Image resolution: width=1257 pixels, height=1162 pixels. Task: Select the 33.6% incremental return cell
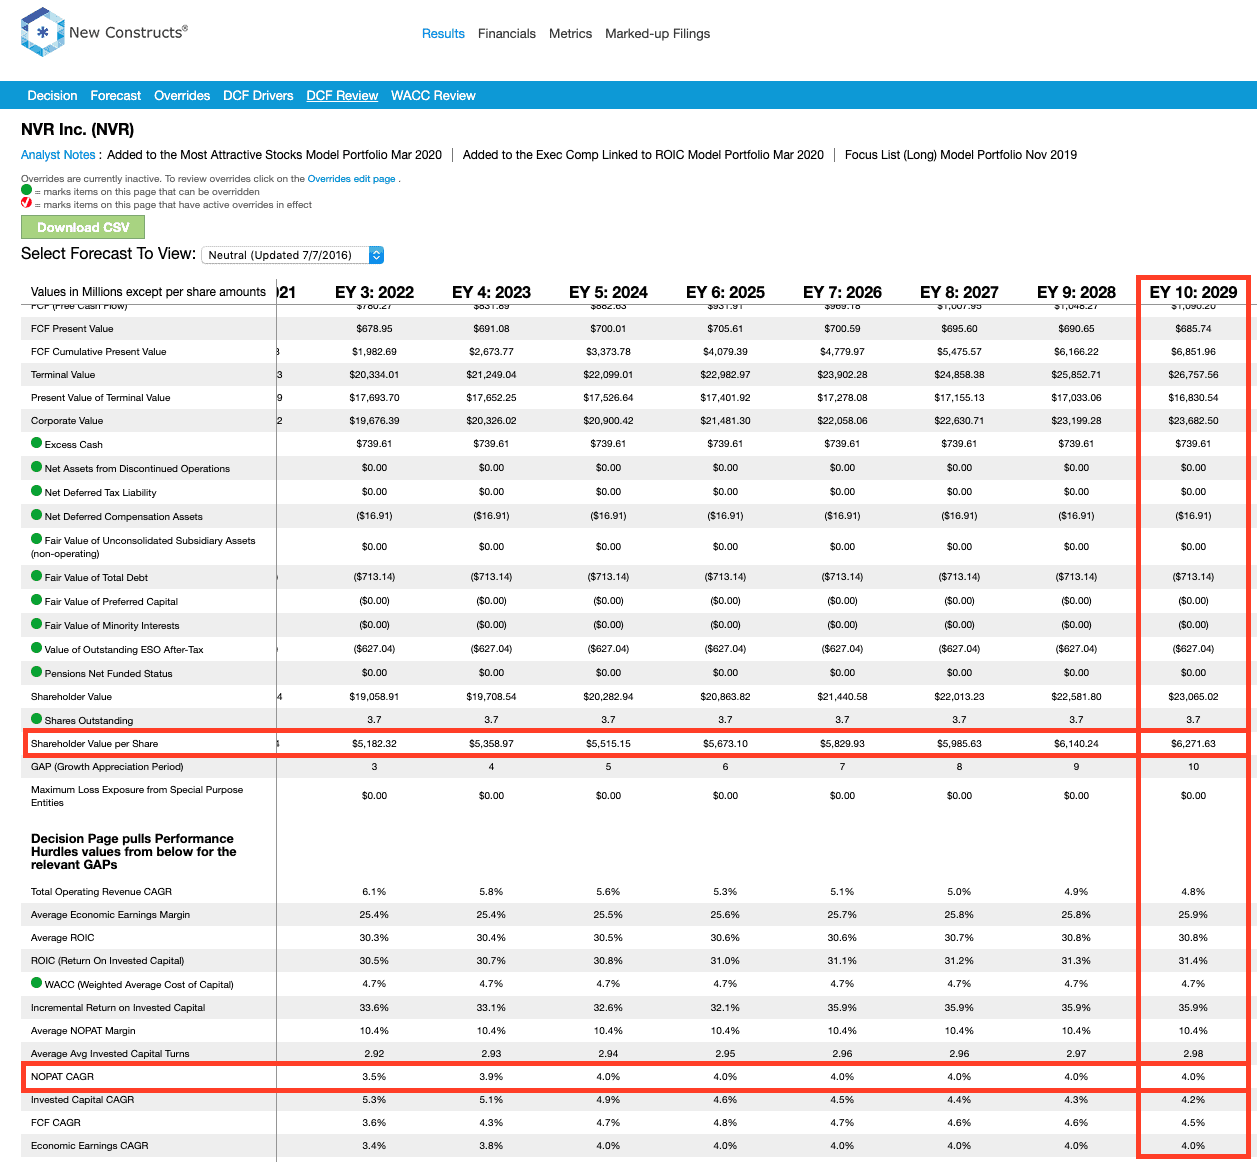[374, 1008]
